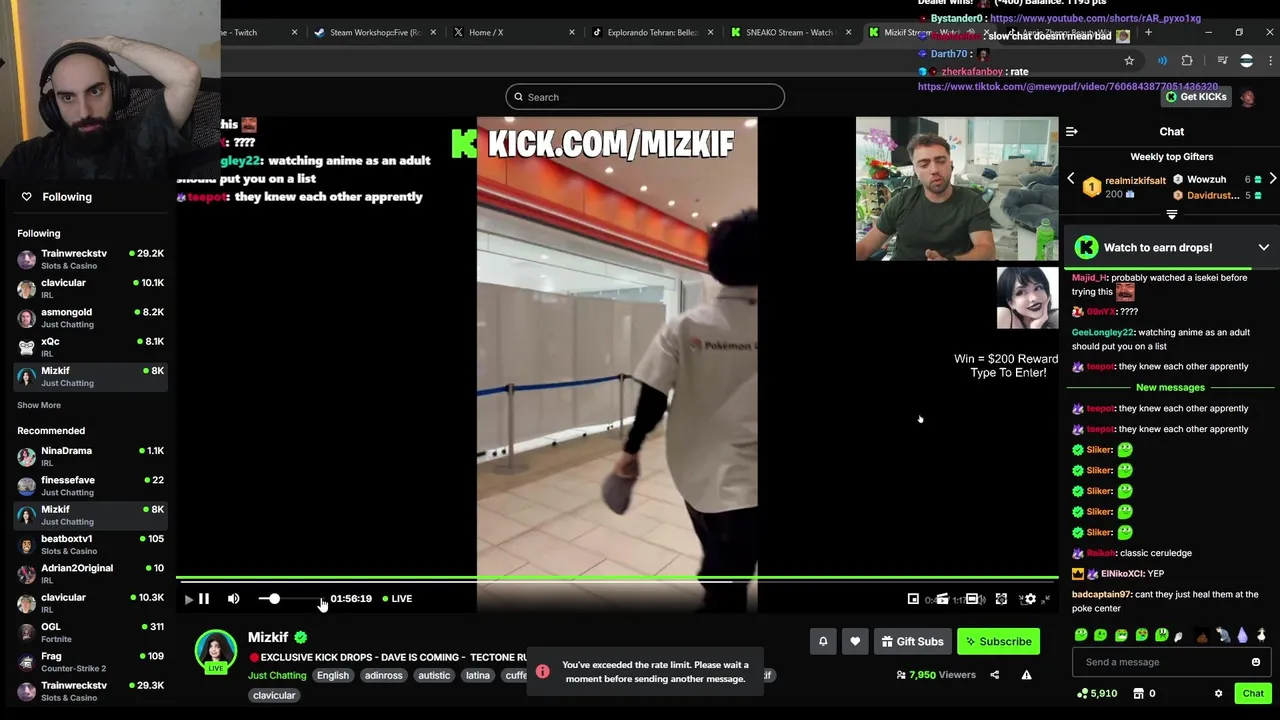
Task: Close the Home / X tab
Action: [x=572, y=32]
